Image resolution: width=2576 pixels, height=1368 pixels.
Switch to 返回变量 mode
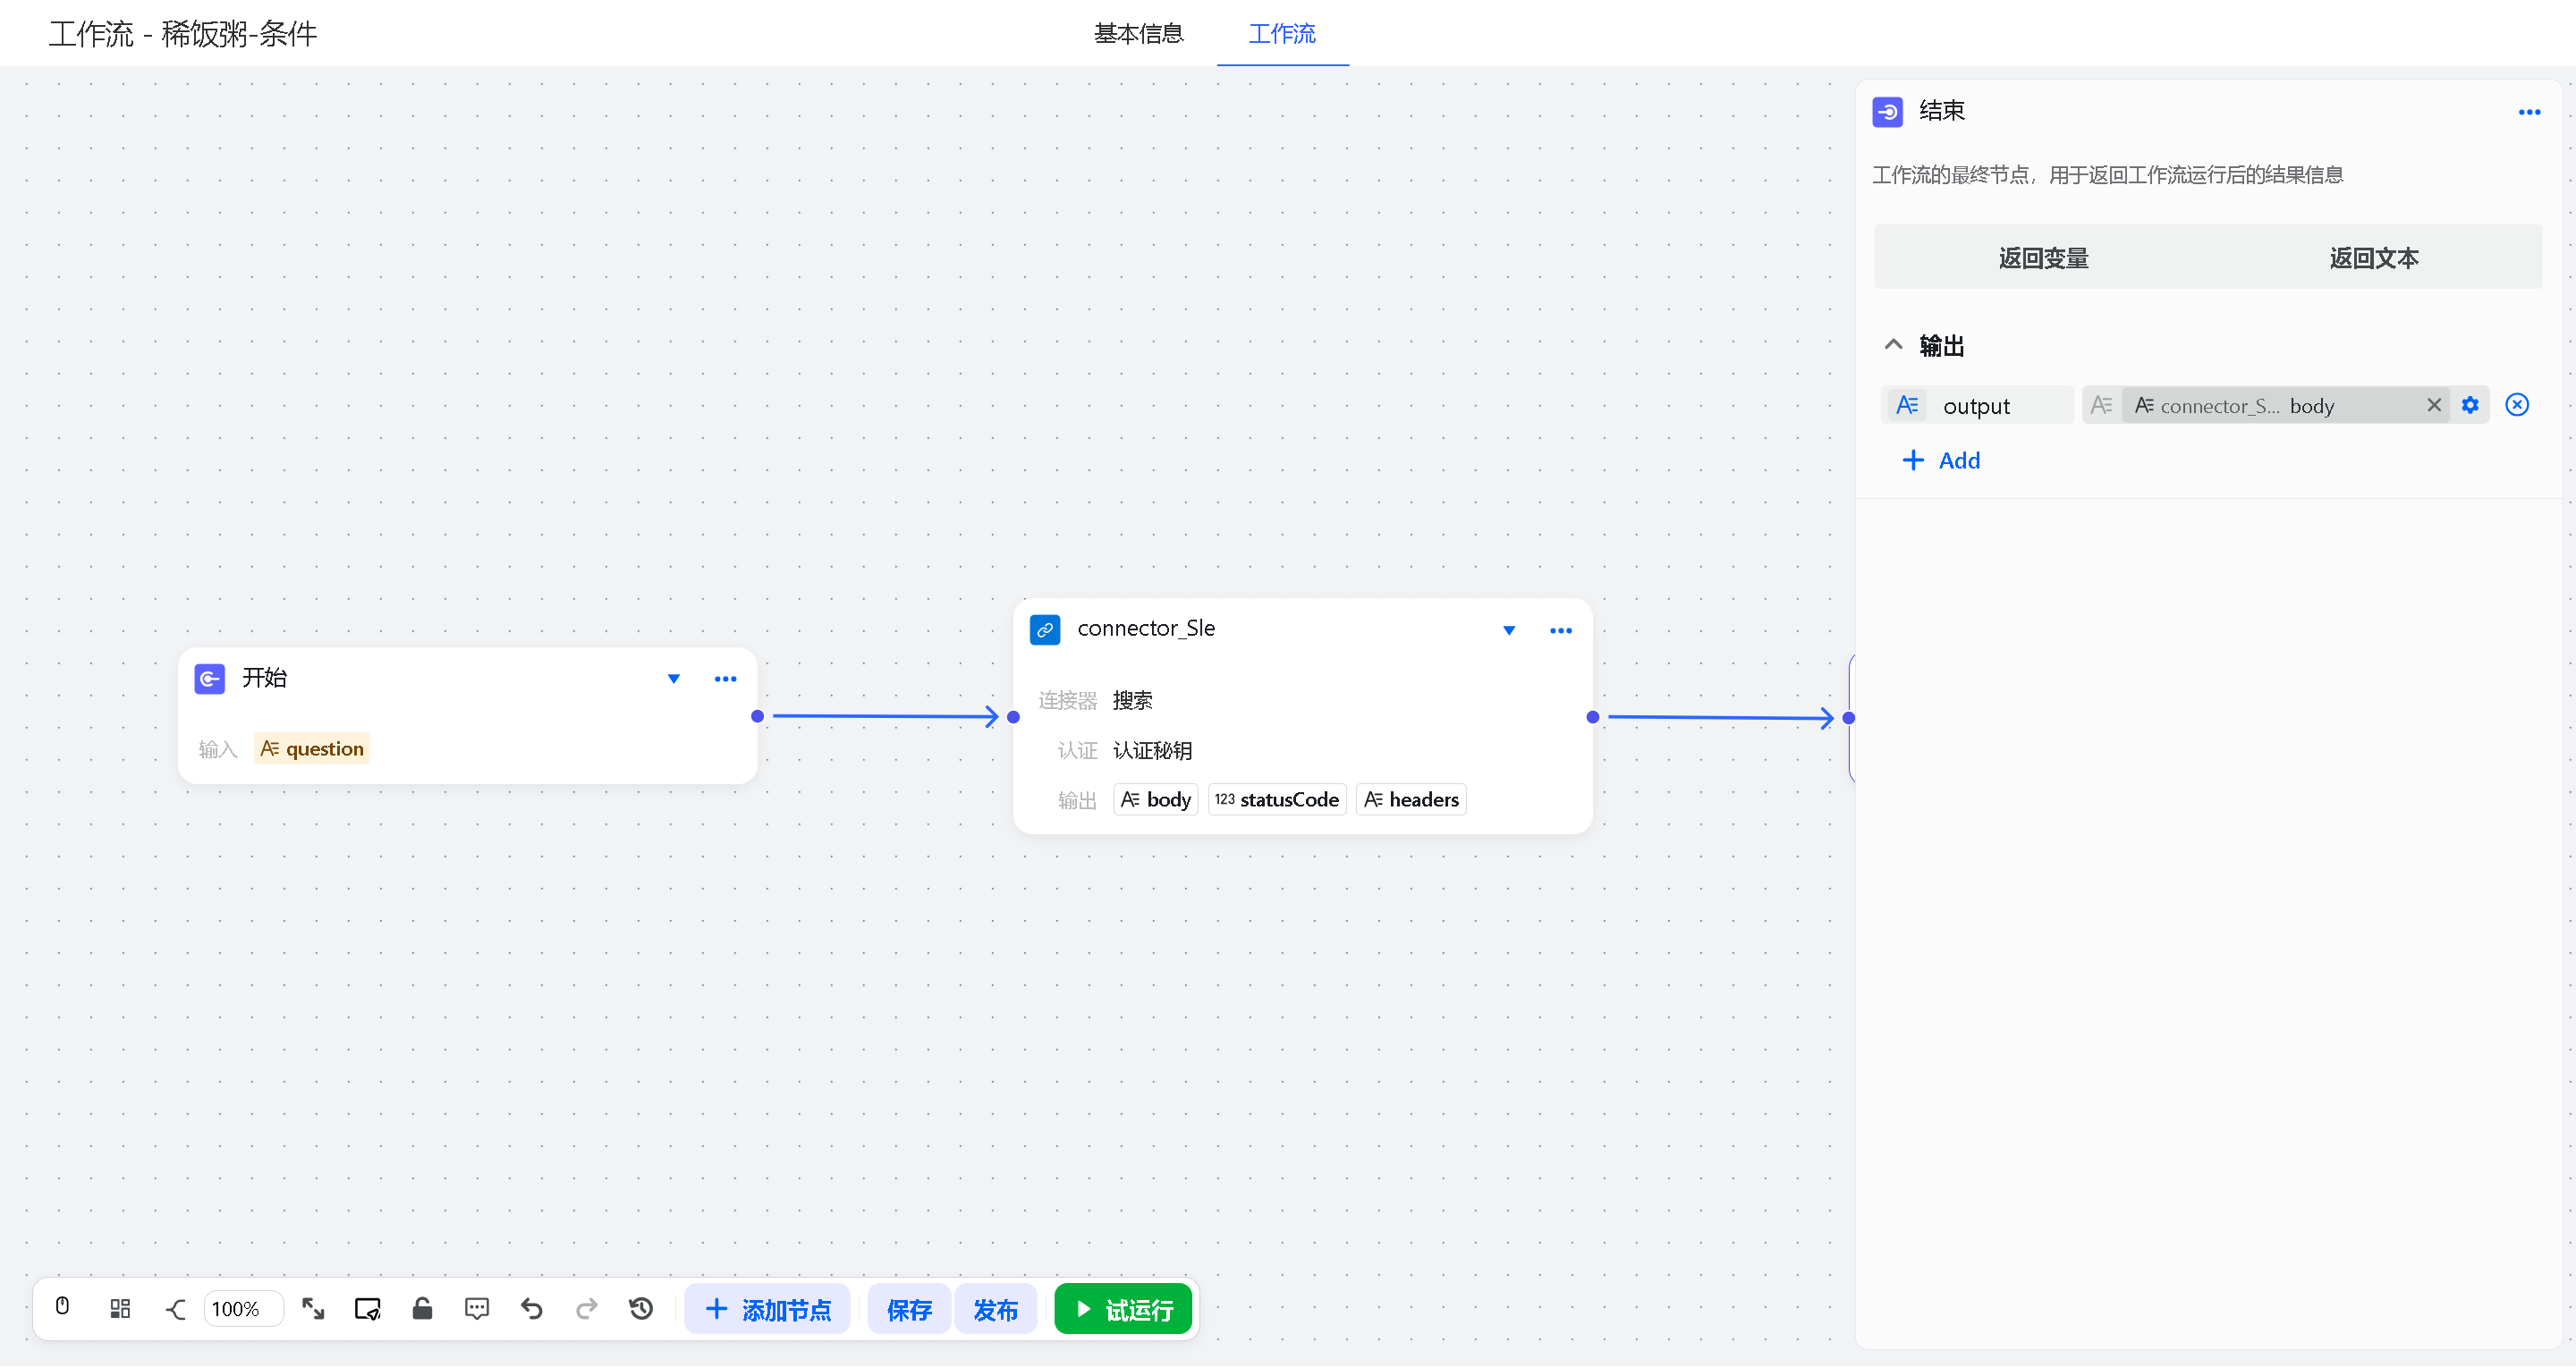coord(2042,258)
